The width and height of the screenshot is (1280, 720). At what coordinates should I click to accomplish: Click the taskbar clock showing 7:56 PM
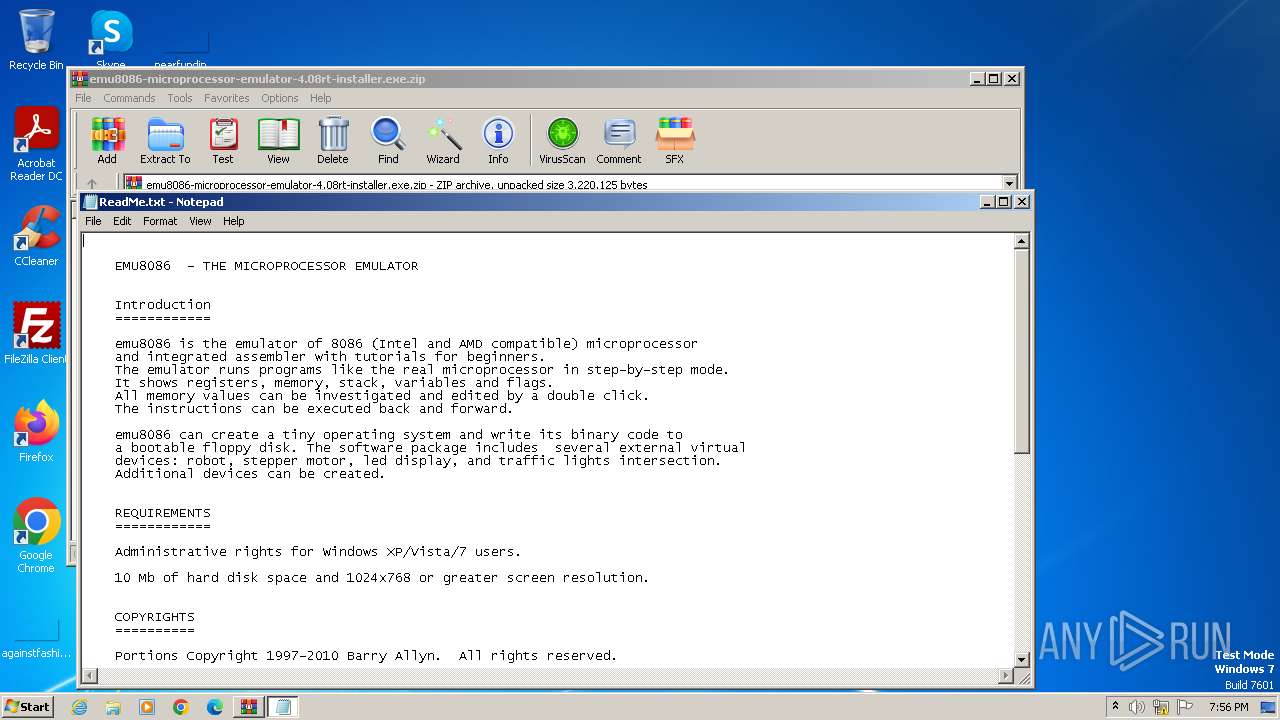click(x=1228, y=707)
